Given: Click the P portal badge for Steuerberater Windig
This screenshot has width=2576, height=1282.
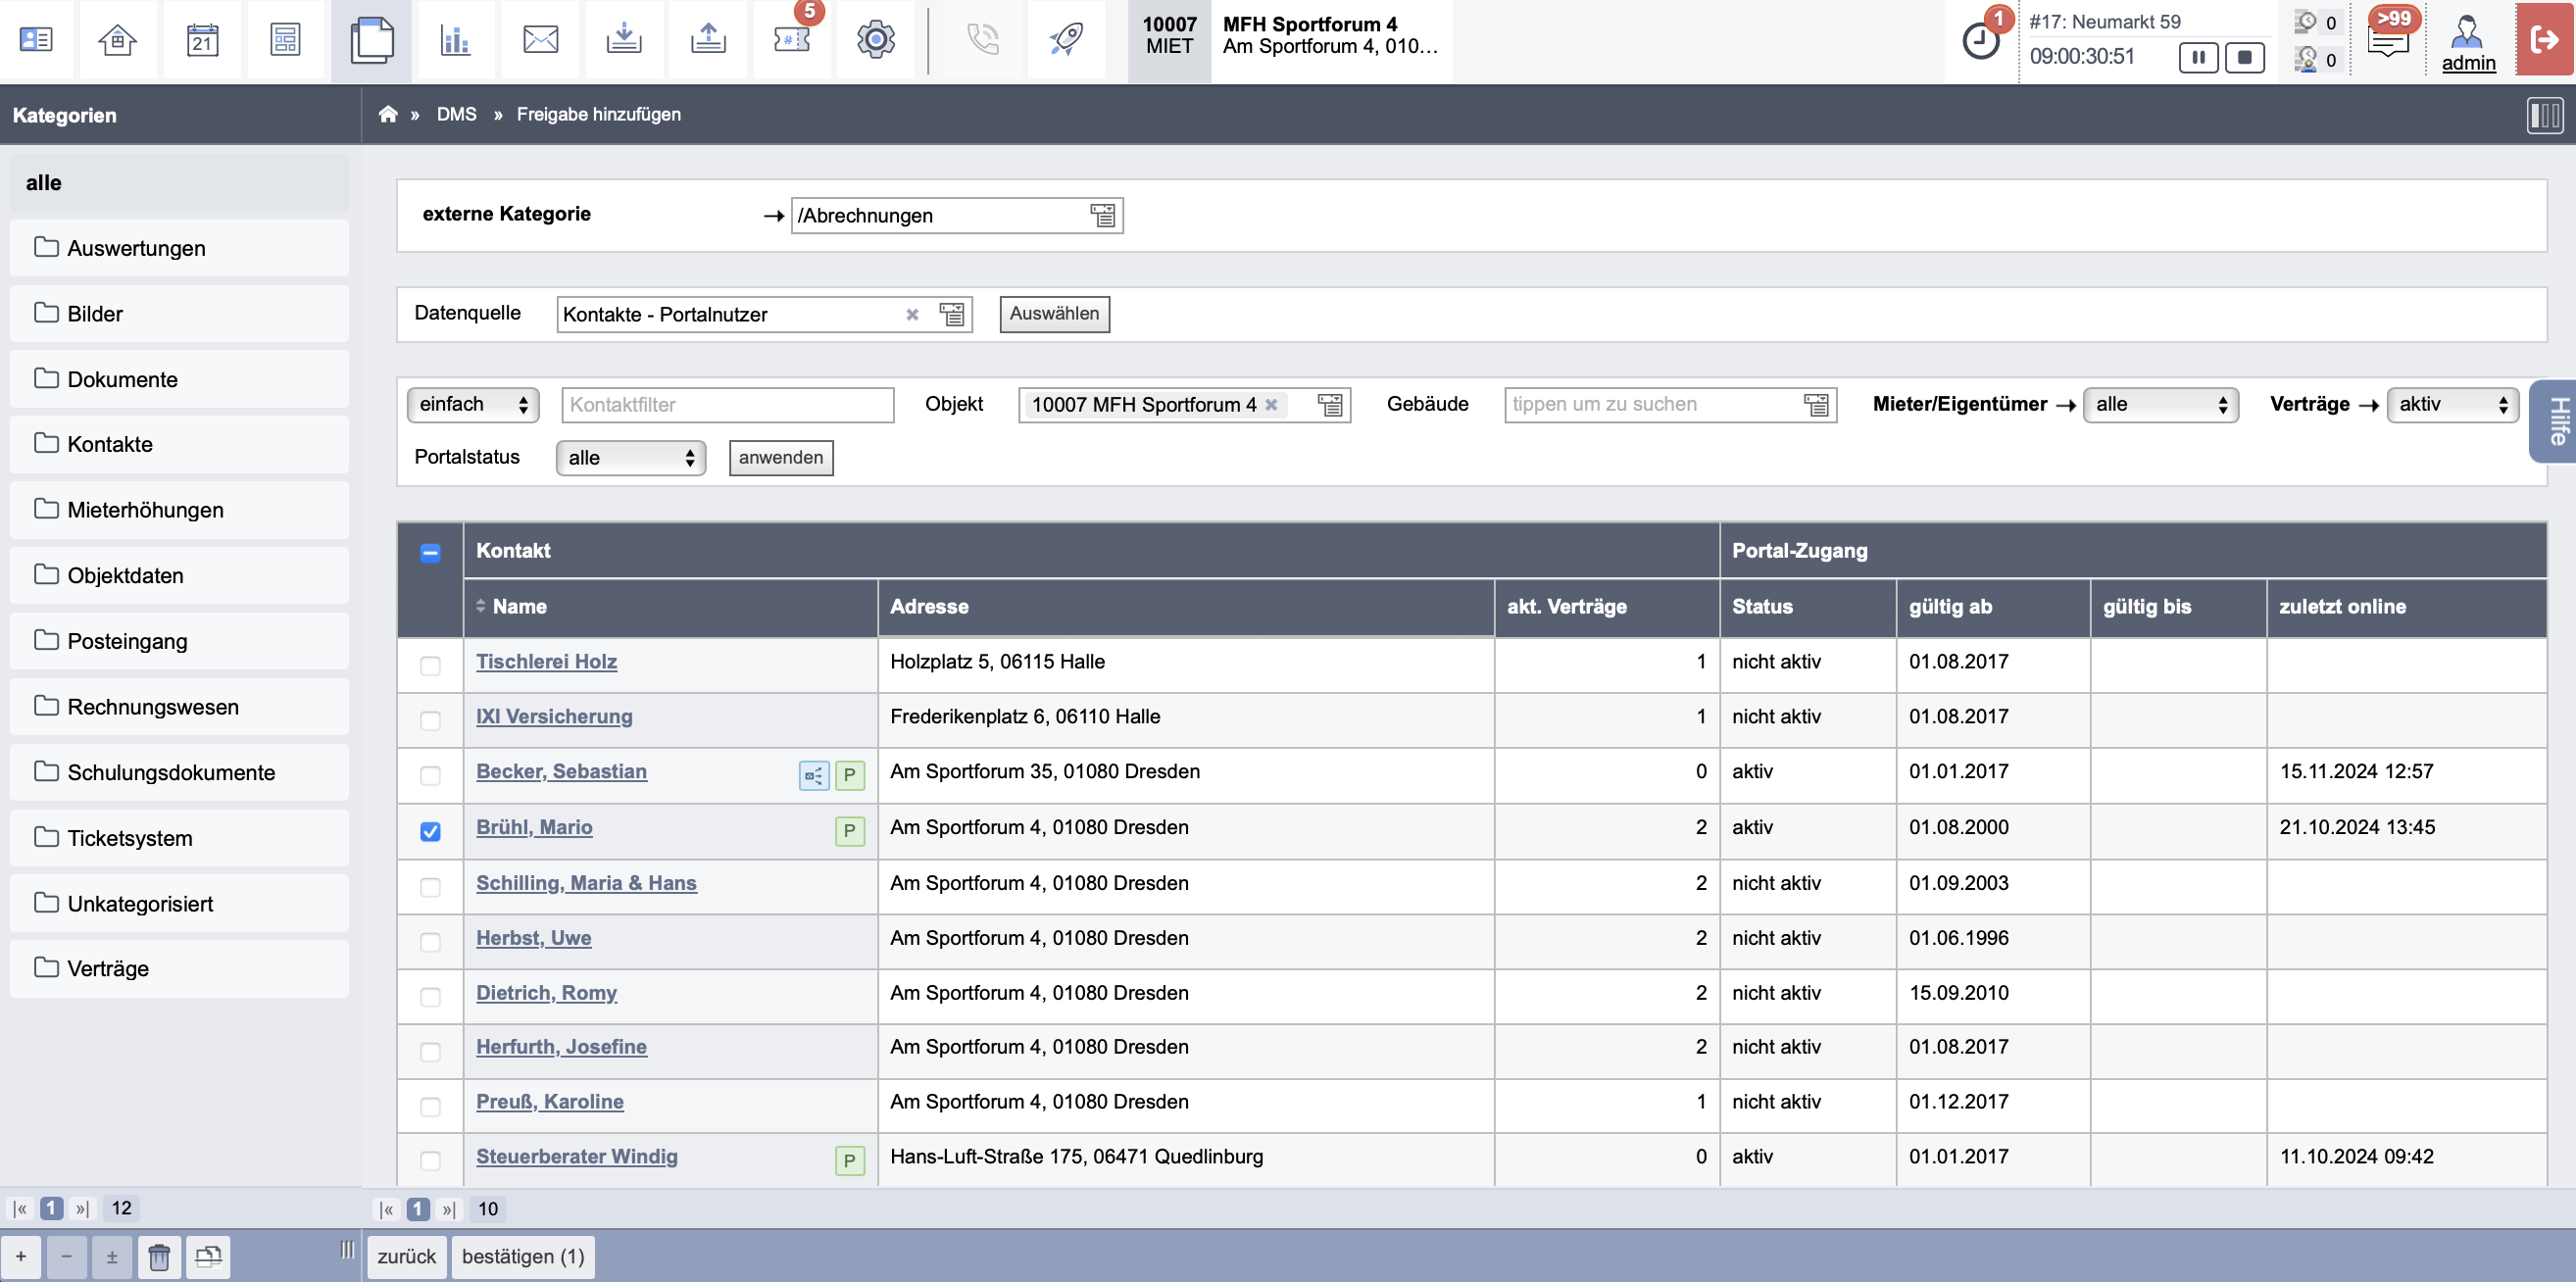Looking at the screenshot, I should point(849,1161).
